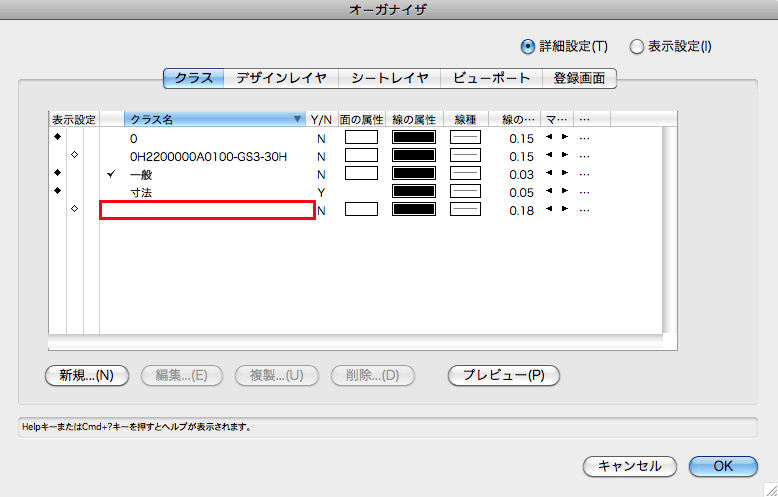Click the hollow diamond for class 0H2200000A0100-GS3-30H
Viewport: 778px width, 497px height.
pos(74,156)
